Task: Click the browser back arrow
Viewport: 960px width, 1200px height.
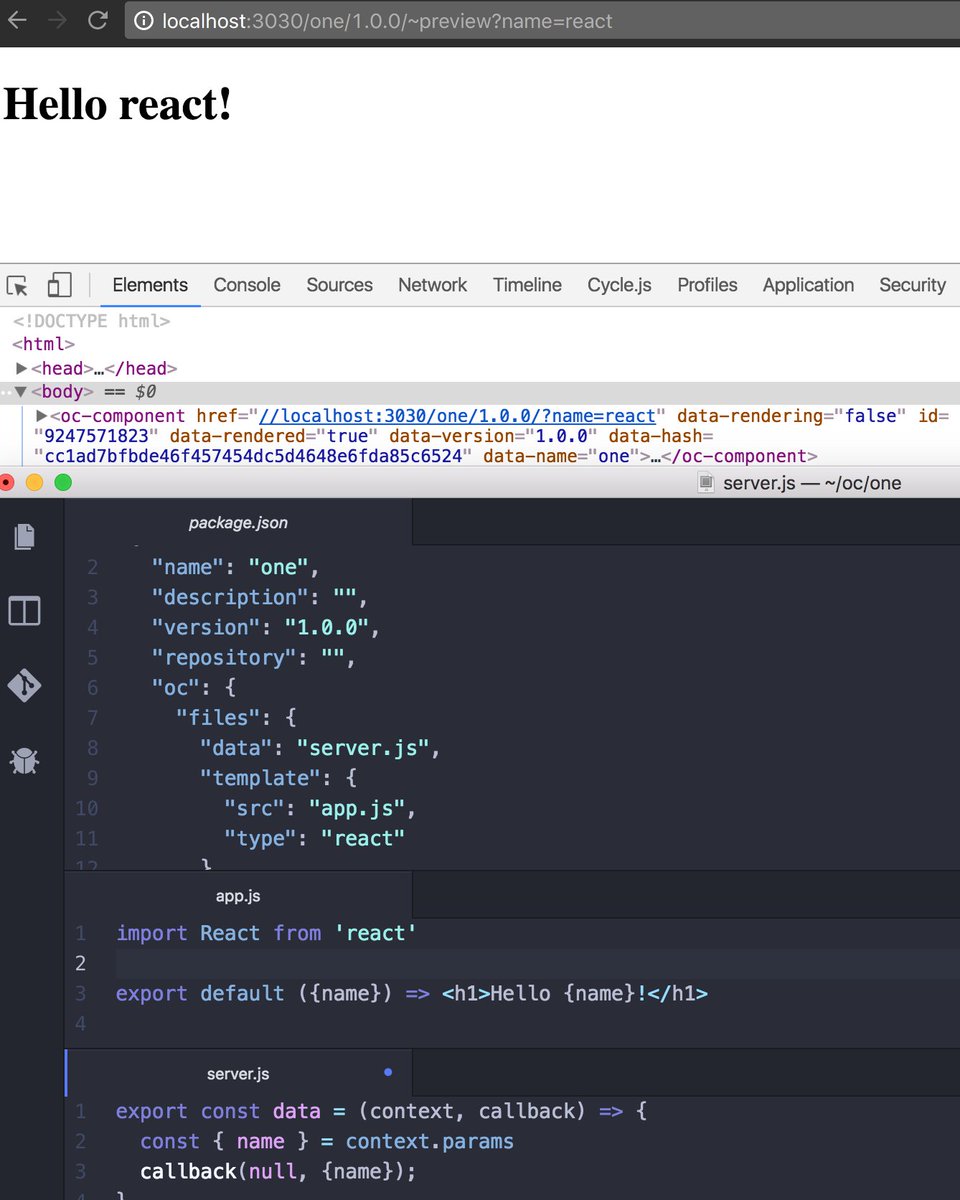Action: [x=16, y=20]
